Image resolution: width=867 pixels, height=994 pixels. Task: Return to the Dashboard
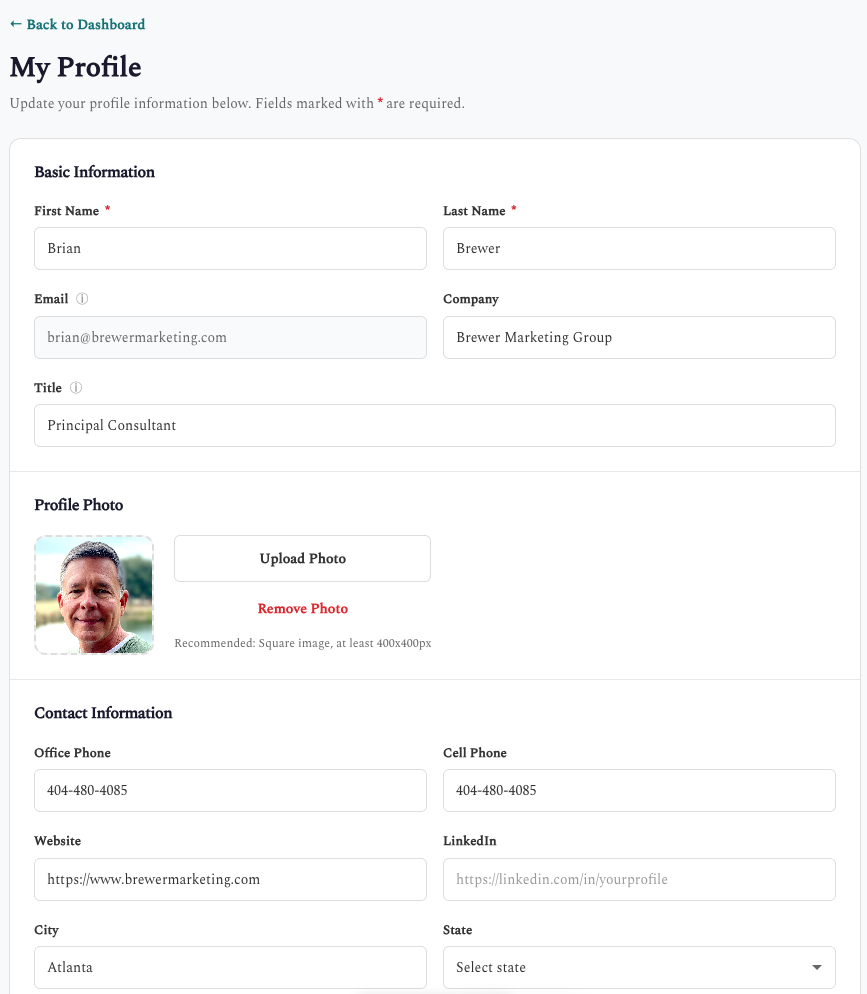[77, 24]
